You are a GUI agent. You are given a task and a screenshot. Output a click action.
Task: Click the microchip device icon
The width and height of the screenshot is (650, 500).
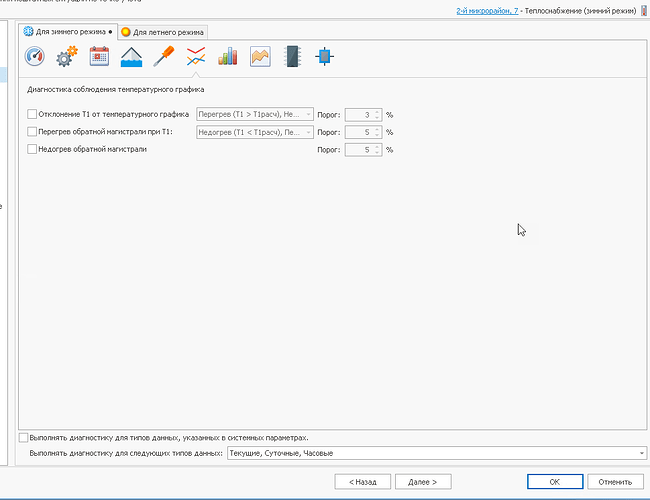point(292,57)
